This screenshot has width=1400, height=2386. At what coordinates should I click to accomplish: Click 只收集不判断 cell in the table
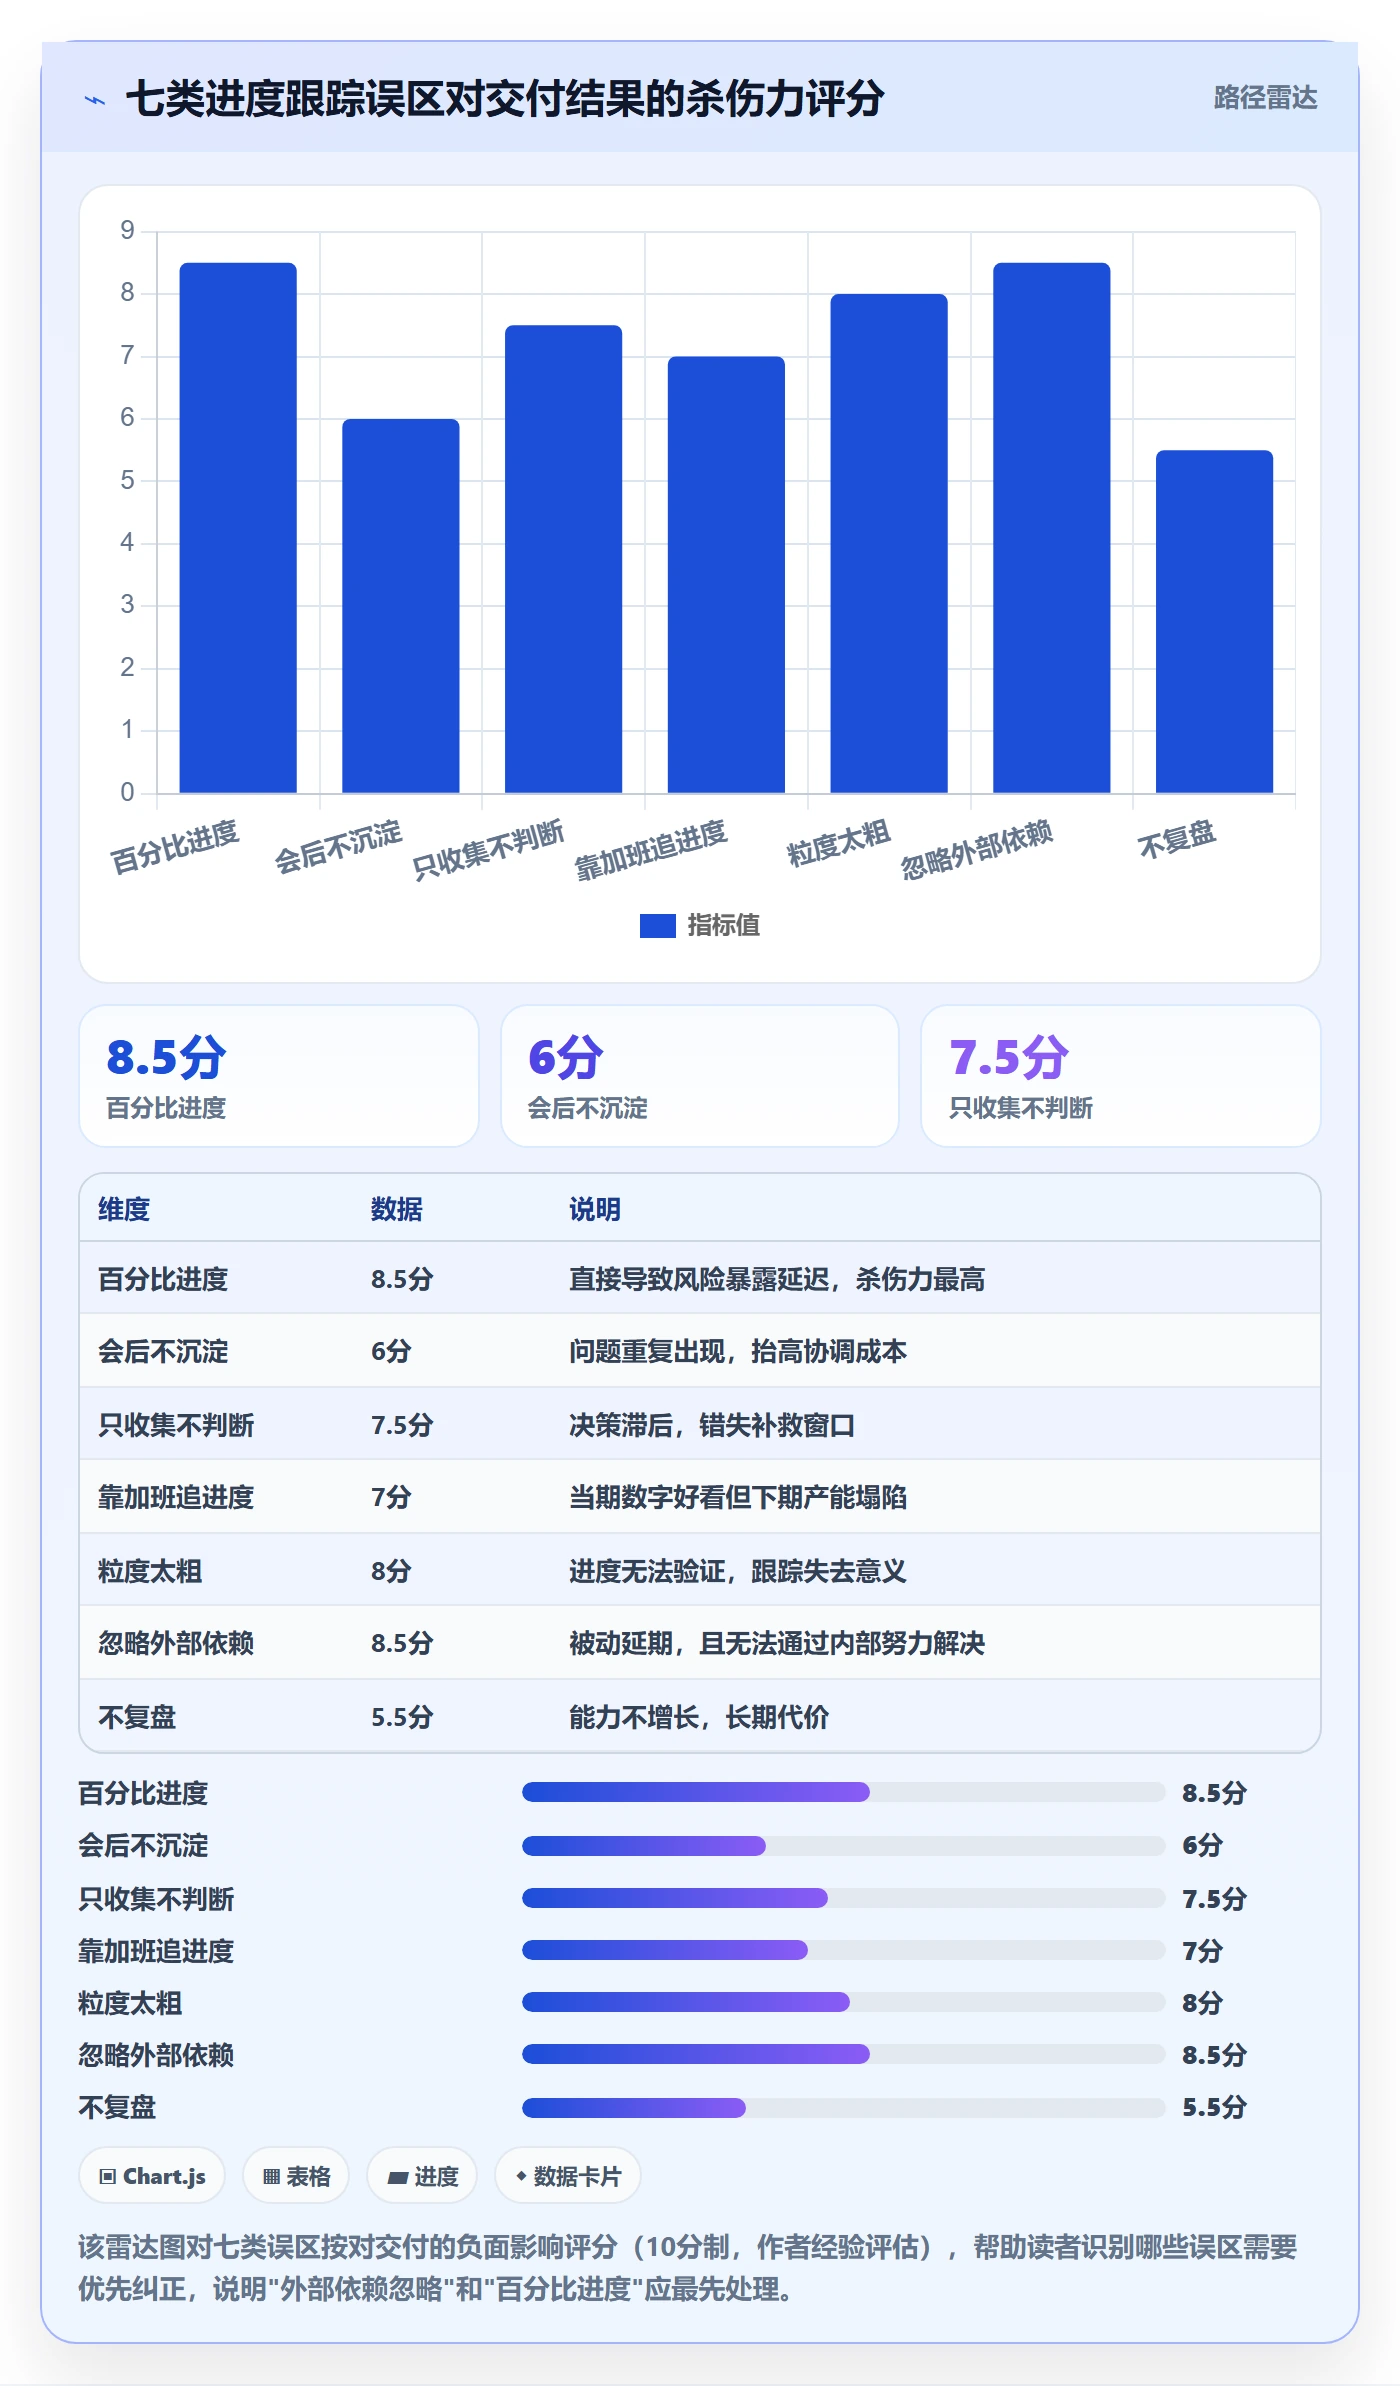click(x=176, y=1425)
